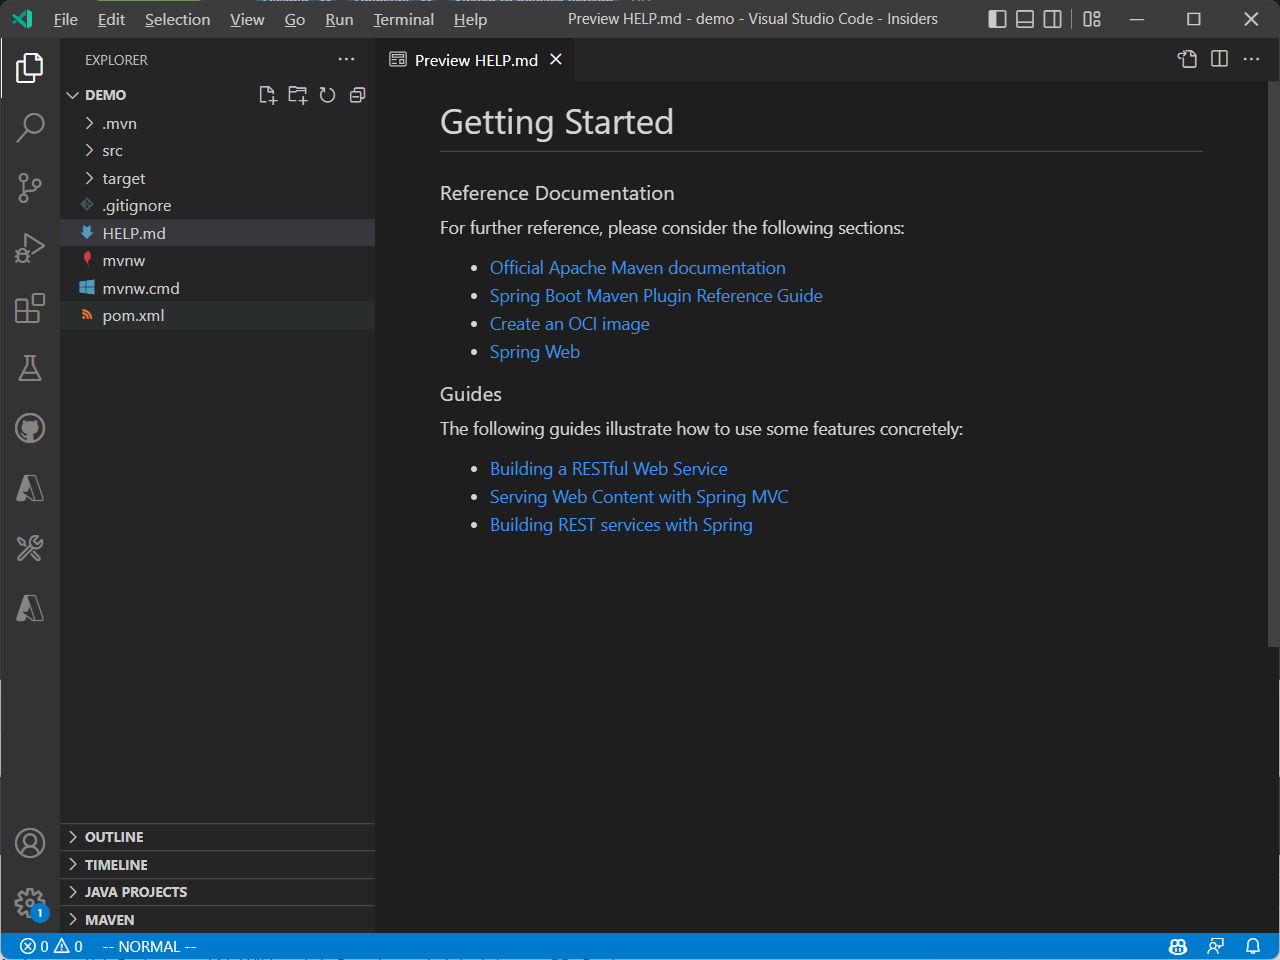The image size is (1280, 960).
Task: Open the Terminal menu
Action: (x=403, y=19)
